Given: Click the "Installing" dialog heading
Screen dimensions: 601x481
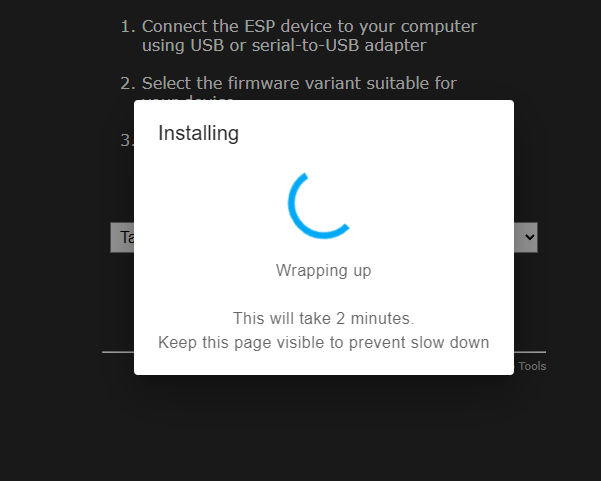Looking at the screenshot, I should pyautogui.click(x=198, y=133).
